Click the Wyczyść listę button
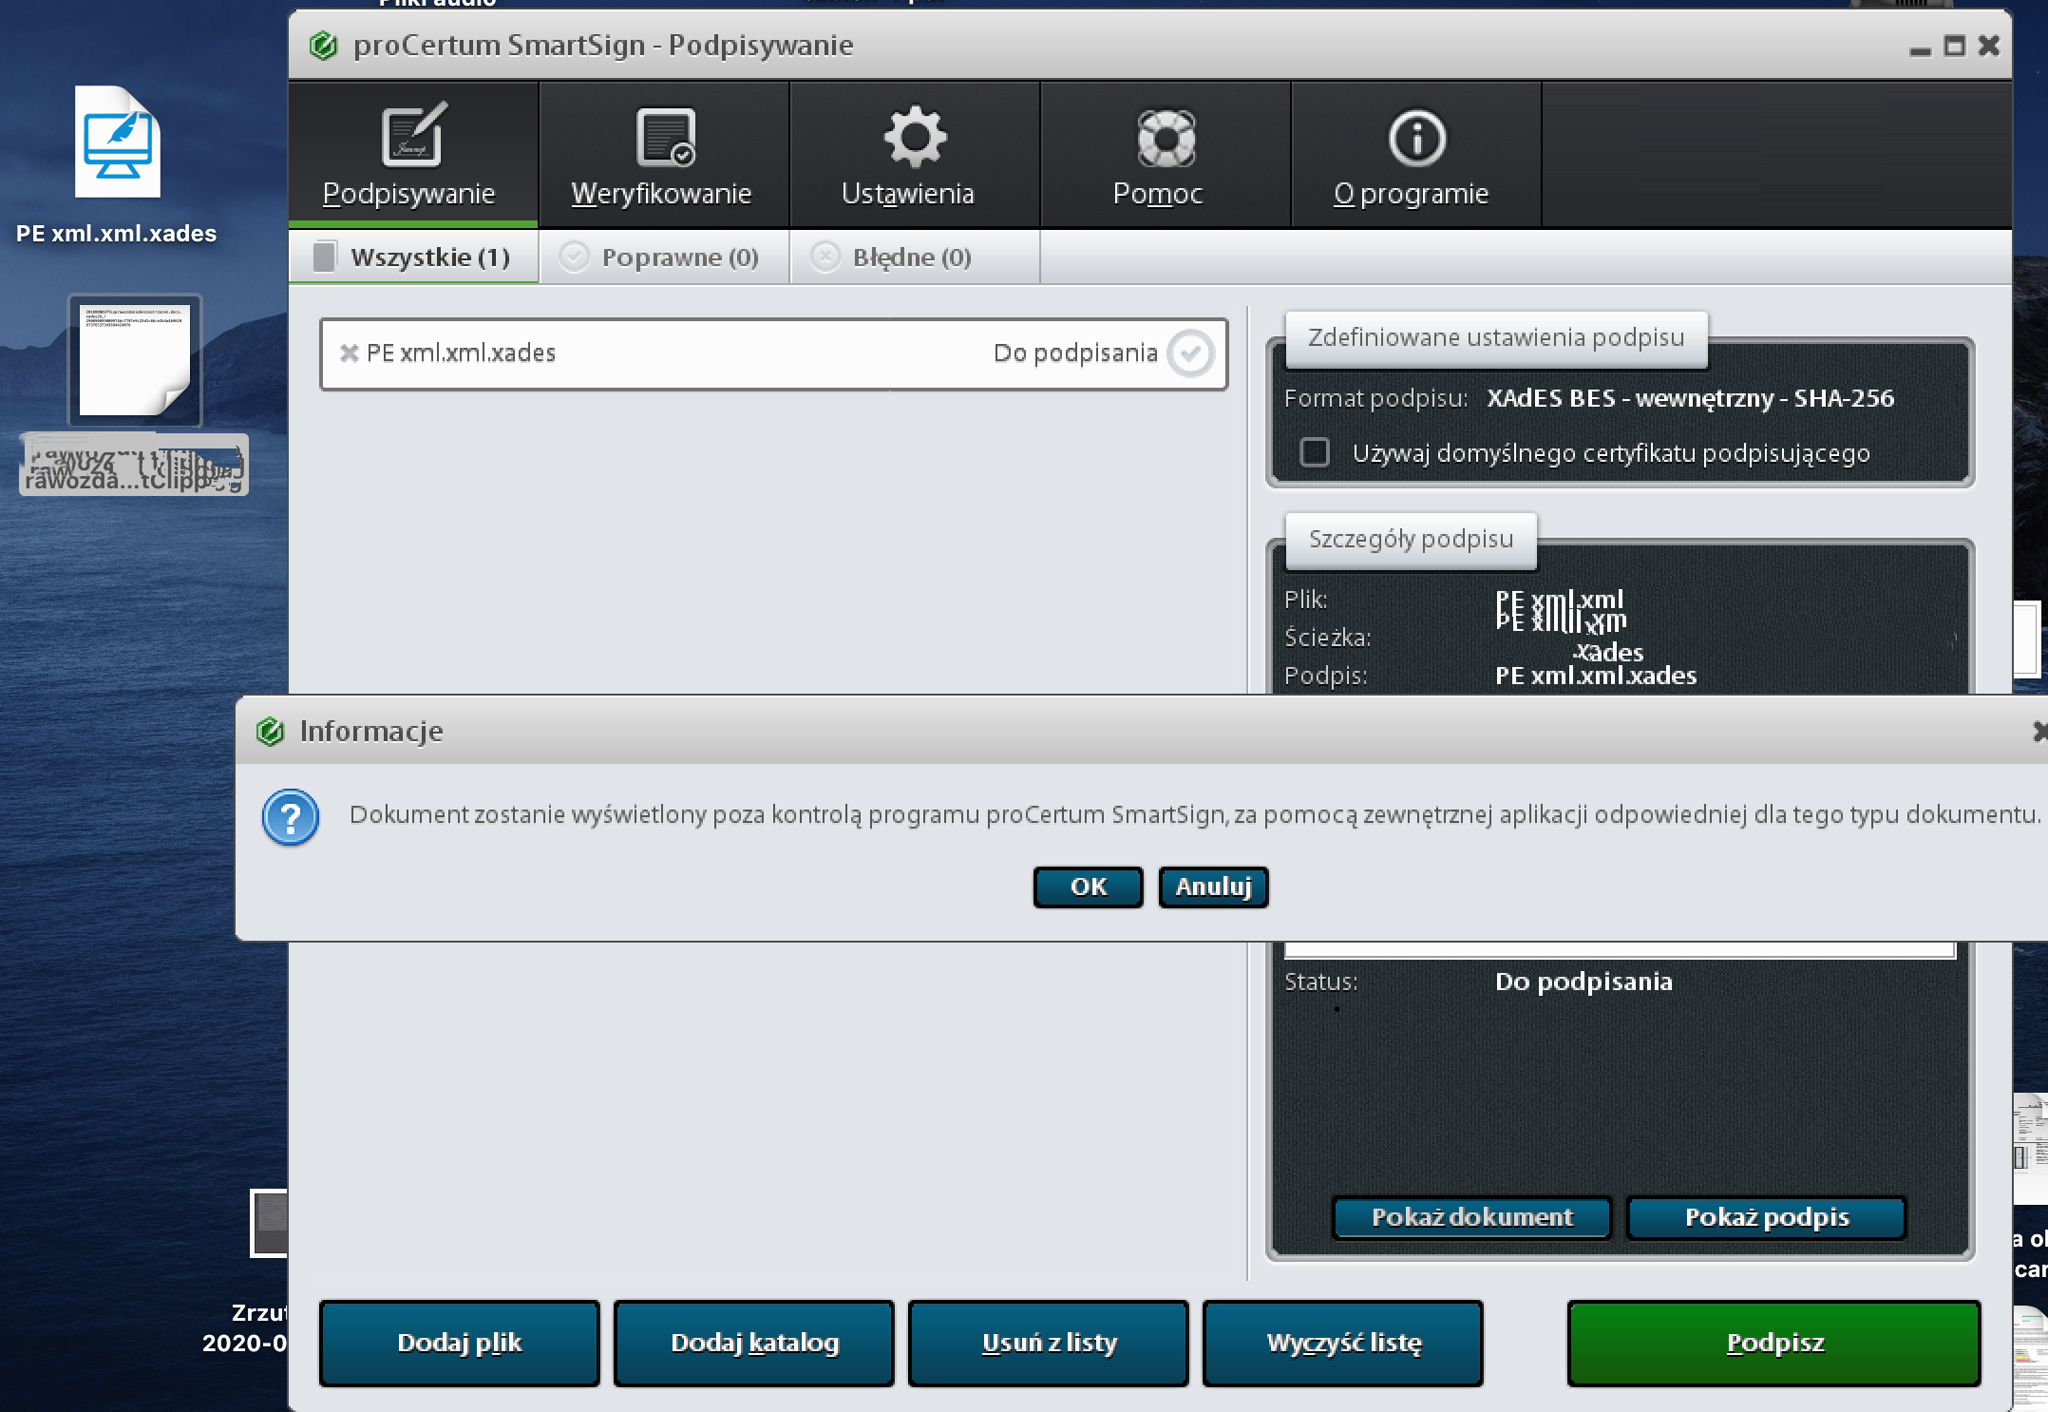2048x1412 pixels. [1343, 1343]
